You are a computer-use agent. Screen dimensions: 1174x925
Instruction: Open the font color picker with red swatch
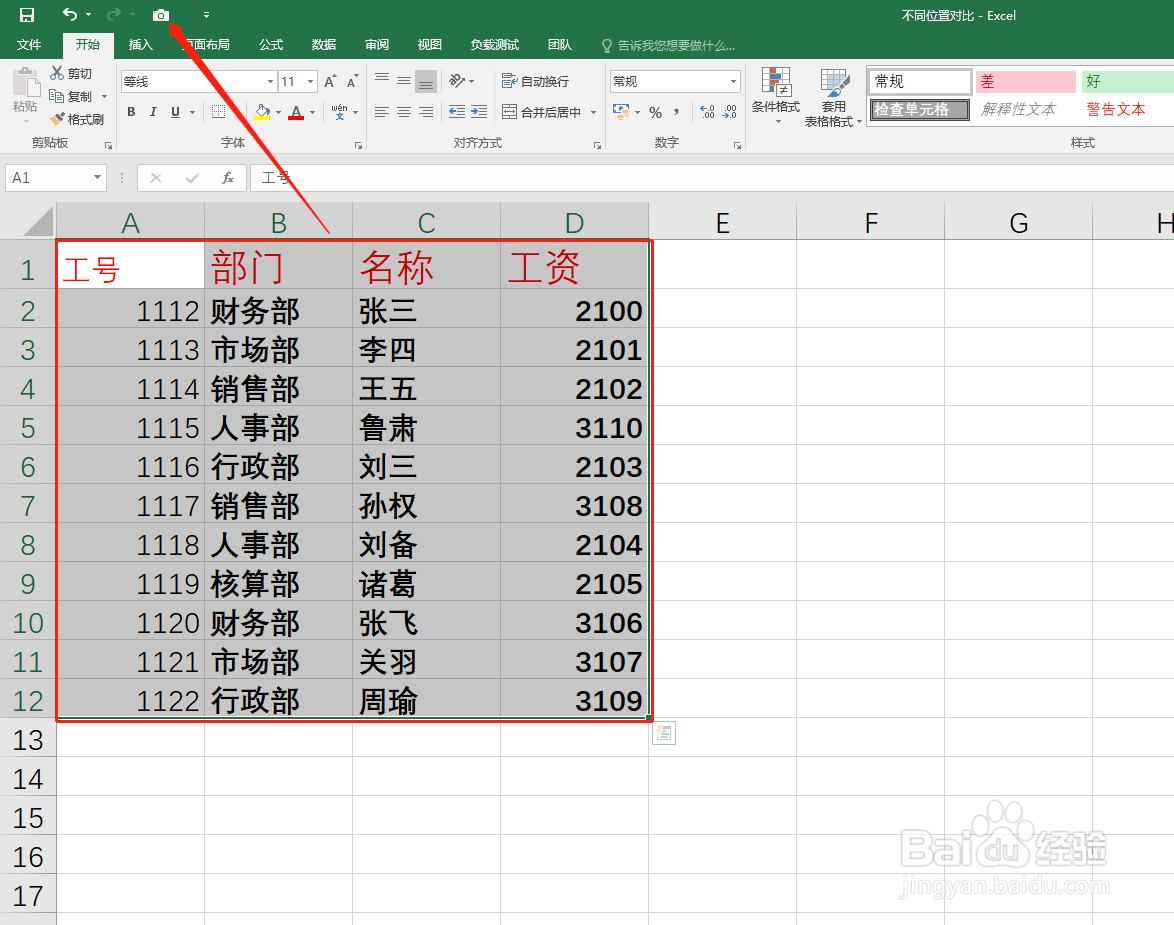pos(297,111)
